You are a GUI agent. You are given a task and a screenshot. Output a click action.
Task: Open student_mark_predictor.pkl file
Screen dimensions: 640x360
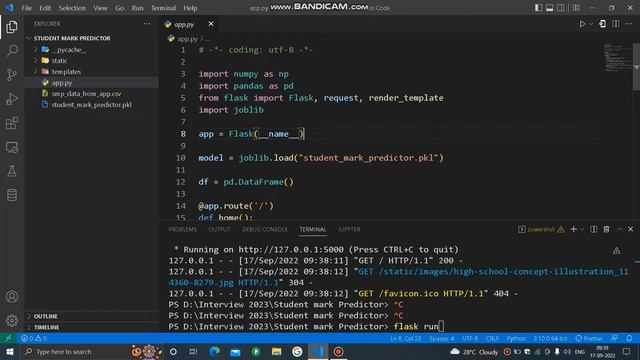click(x=91, y=105)
